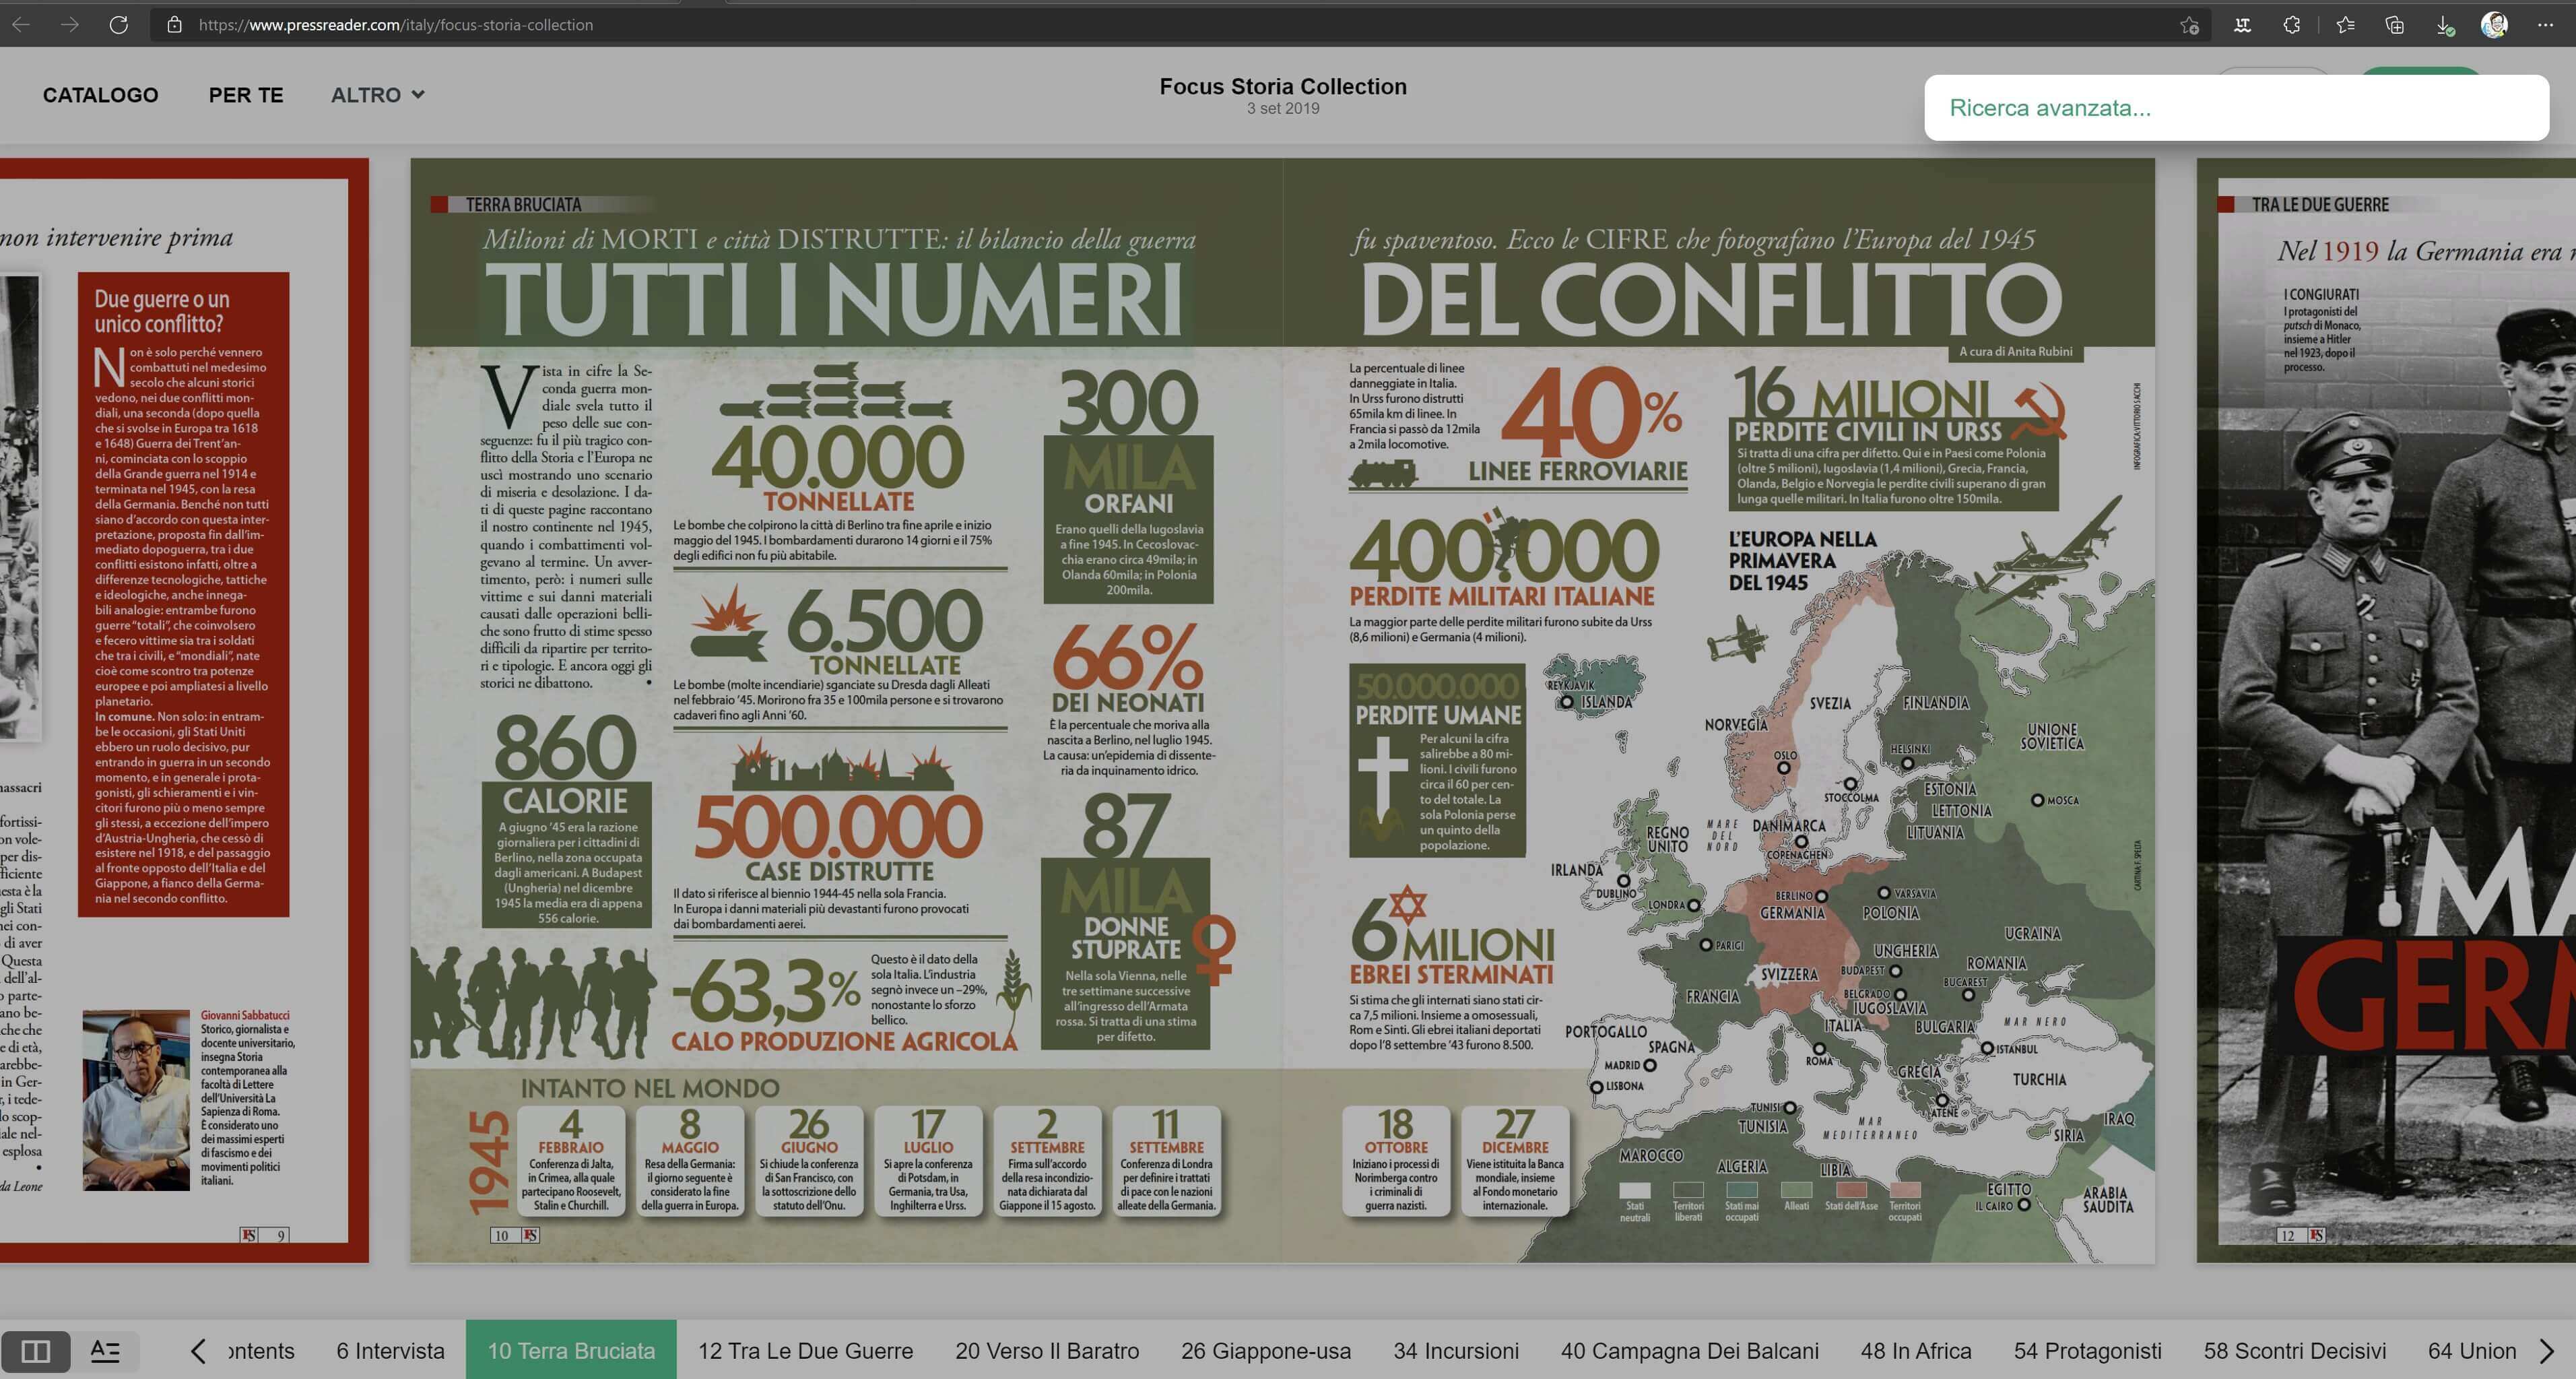Viewport: 2576px width, 1379px height.
Task: Jump to 12 Tra Le Due Guerre section
Action: click(x=805, y=1351)
